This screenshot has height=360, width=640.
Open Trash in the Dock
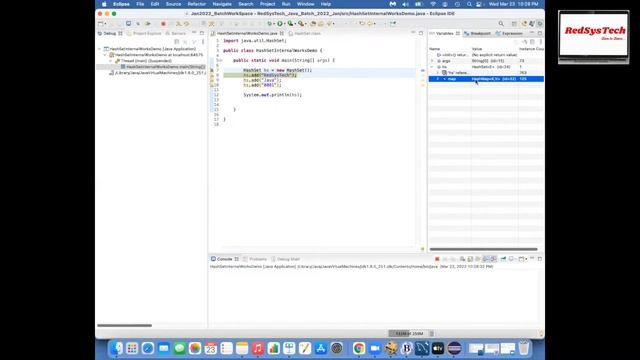pos(524,348)
